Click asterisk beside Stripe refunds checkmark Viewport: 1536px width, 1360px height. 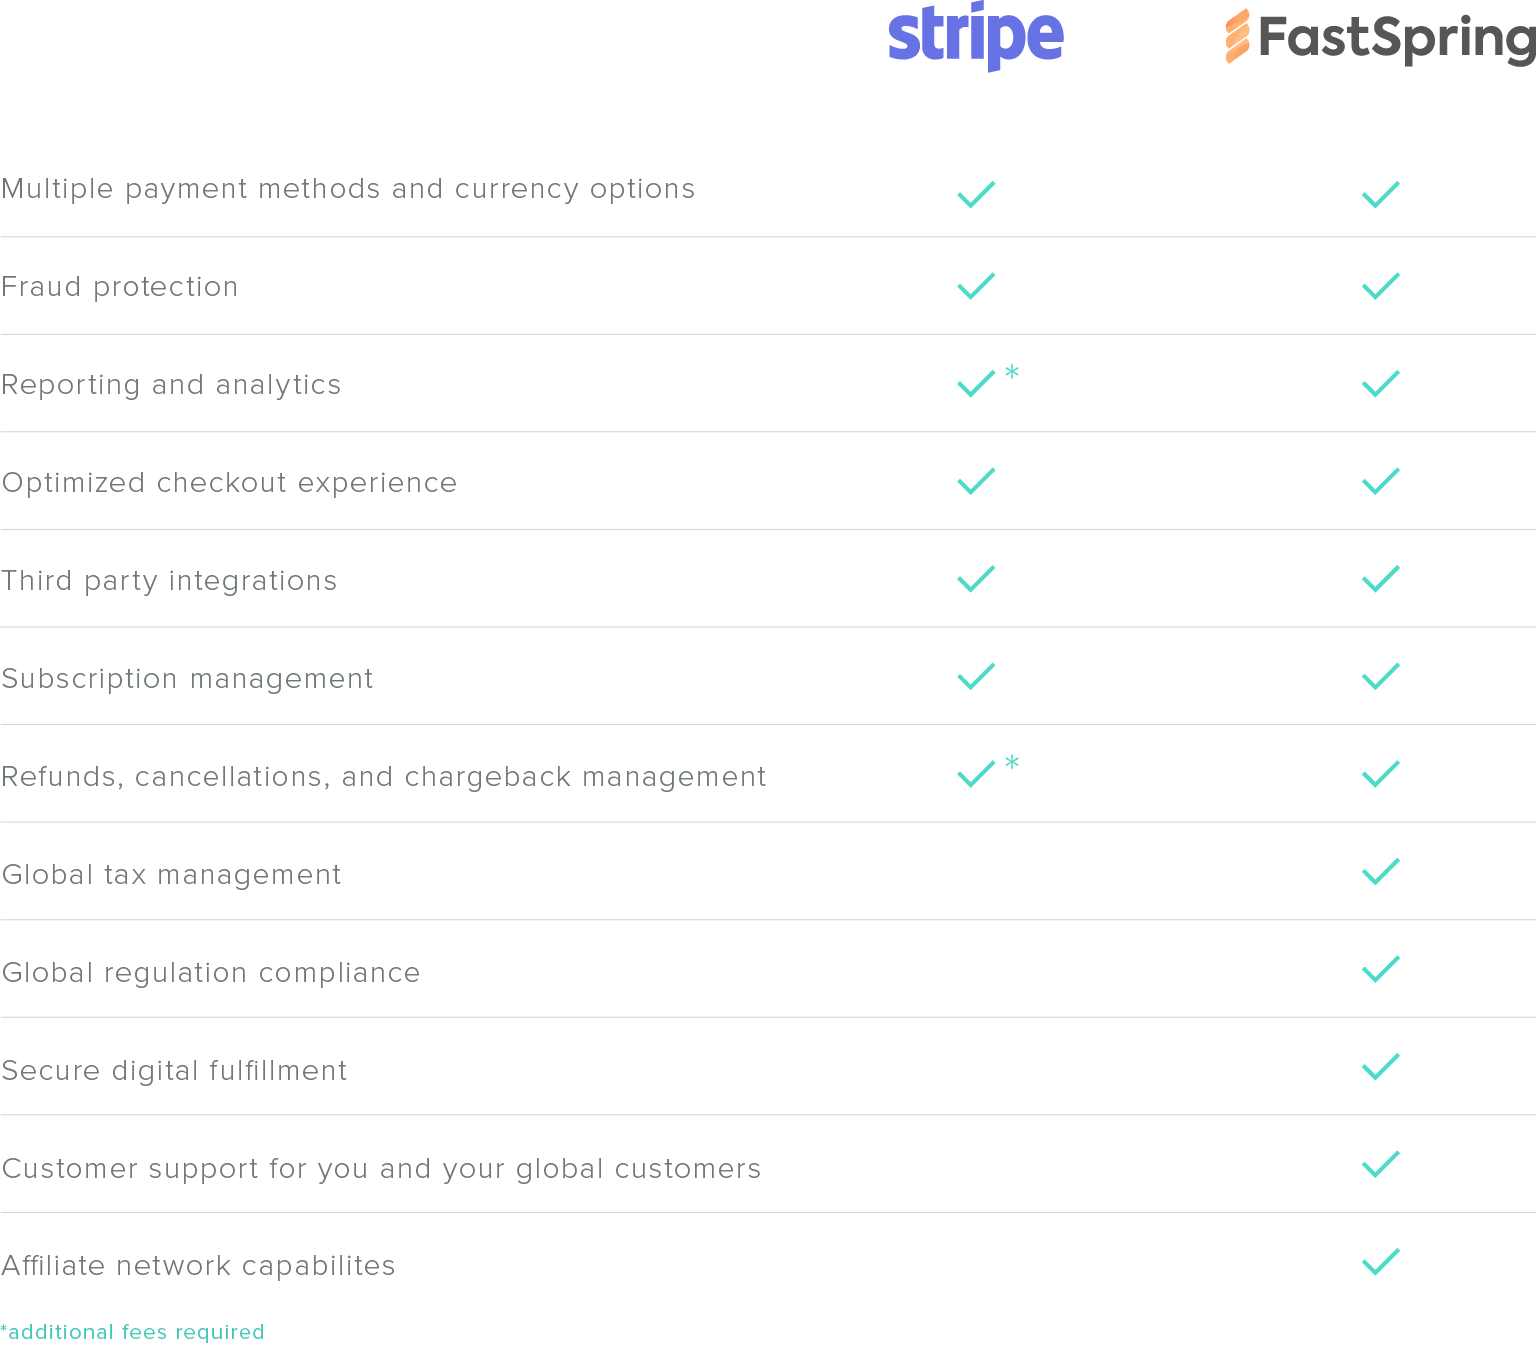[x=1012, y=763]
